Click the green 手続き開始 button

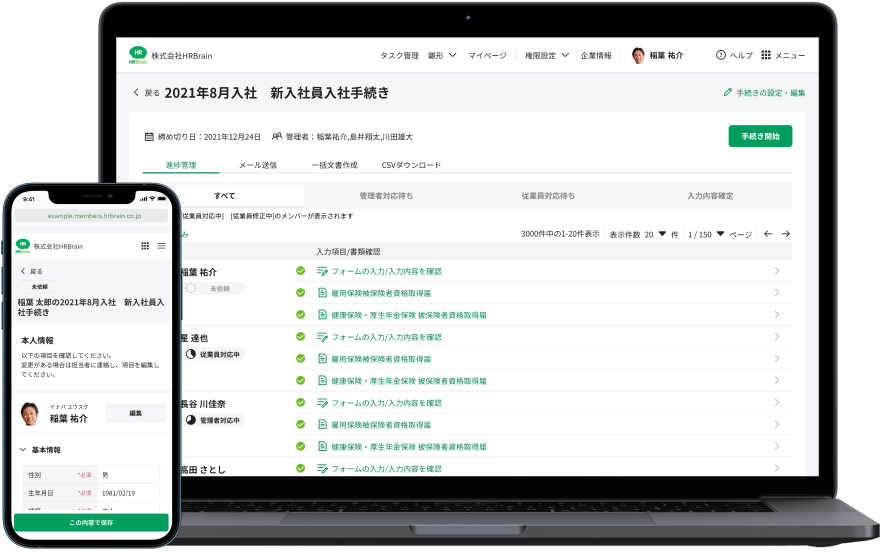point(760,137)
